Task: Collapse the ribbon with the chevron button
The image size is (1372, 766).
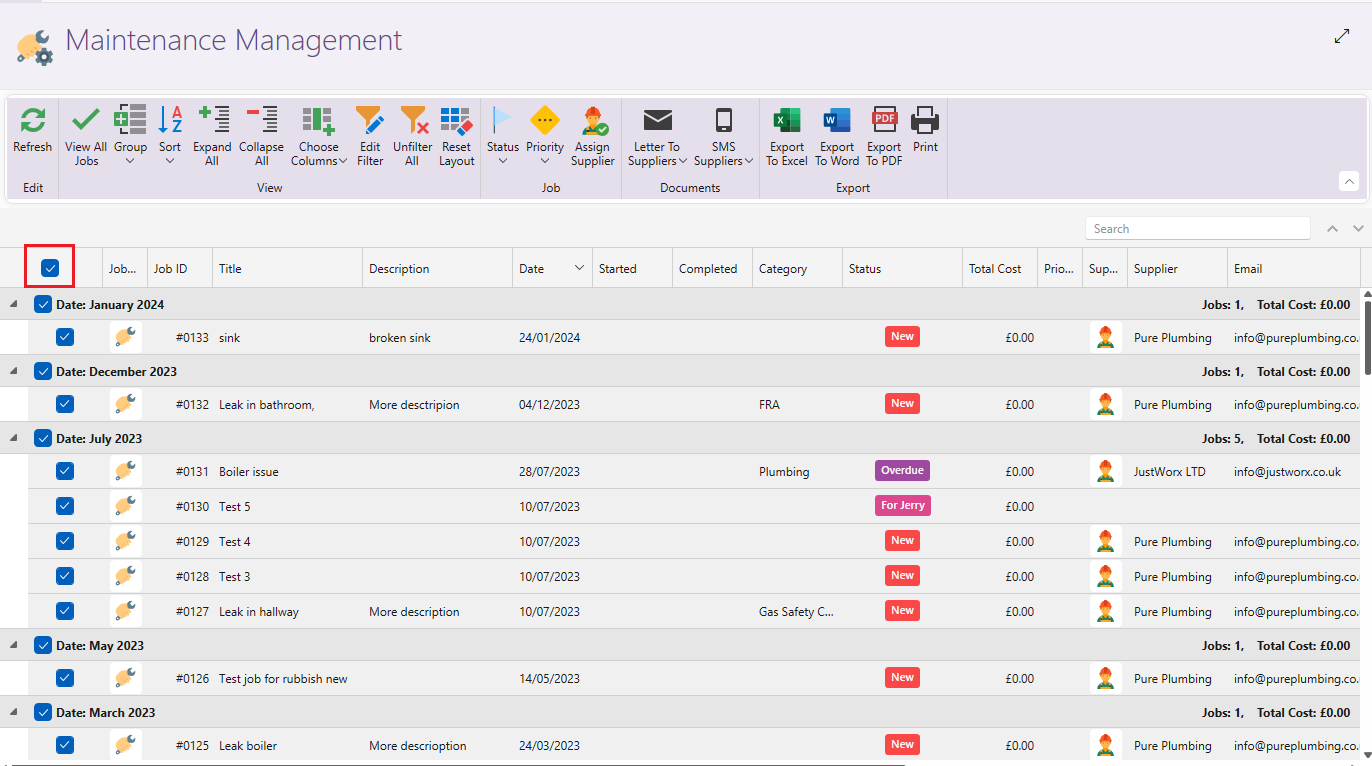Action: pyautogui.click(x=1349, y=181)
